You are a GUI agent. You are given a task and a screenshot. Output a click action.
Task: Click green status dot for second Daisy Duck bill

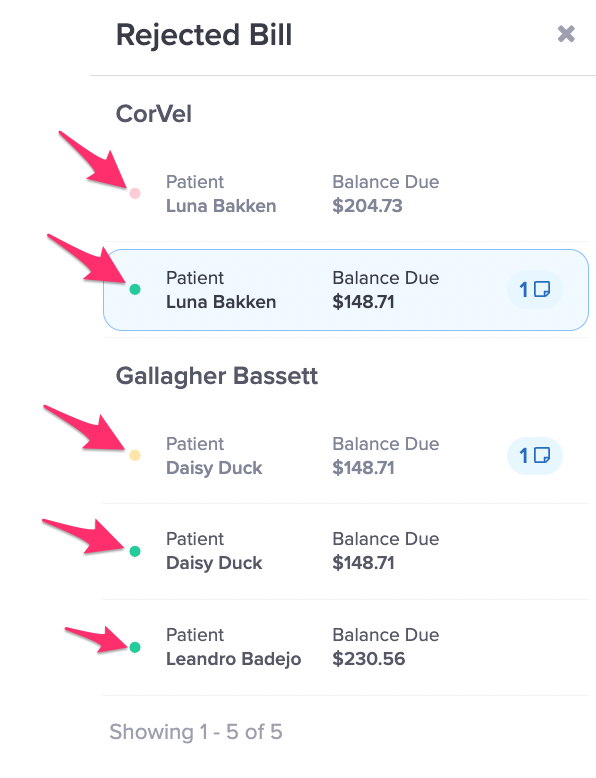point(134,551)
